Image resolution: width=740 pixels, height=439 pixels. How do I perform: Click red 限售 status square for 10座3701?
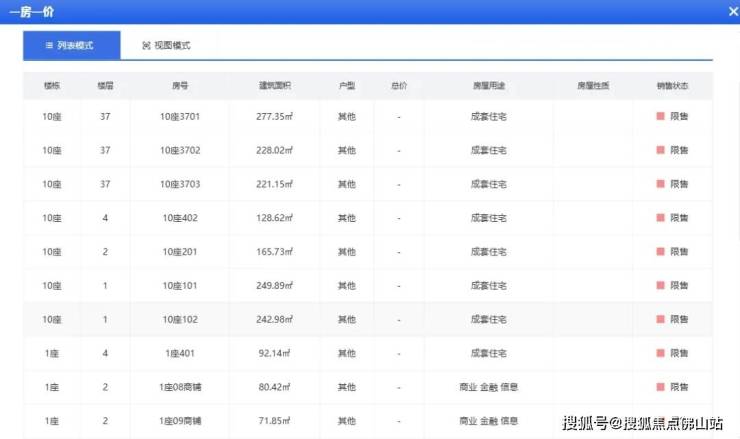pos(660,116)
